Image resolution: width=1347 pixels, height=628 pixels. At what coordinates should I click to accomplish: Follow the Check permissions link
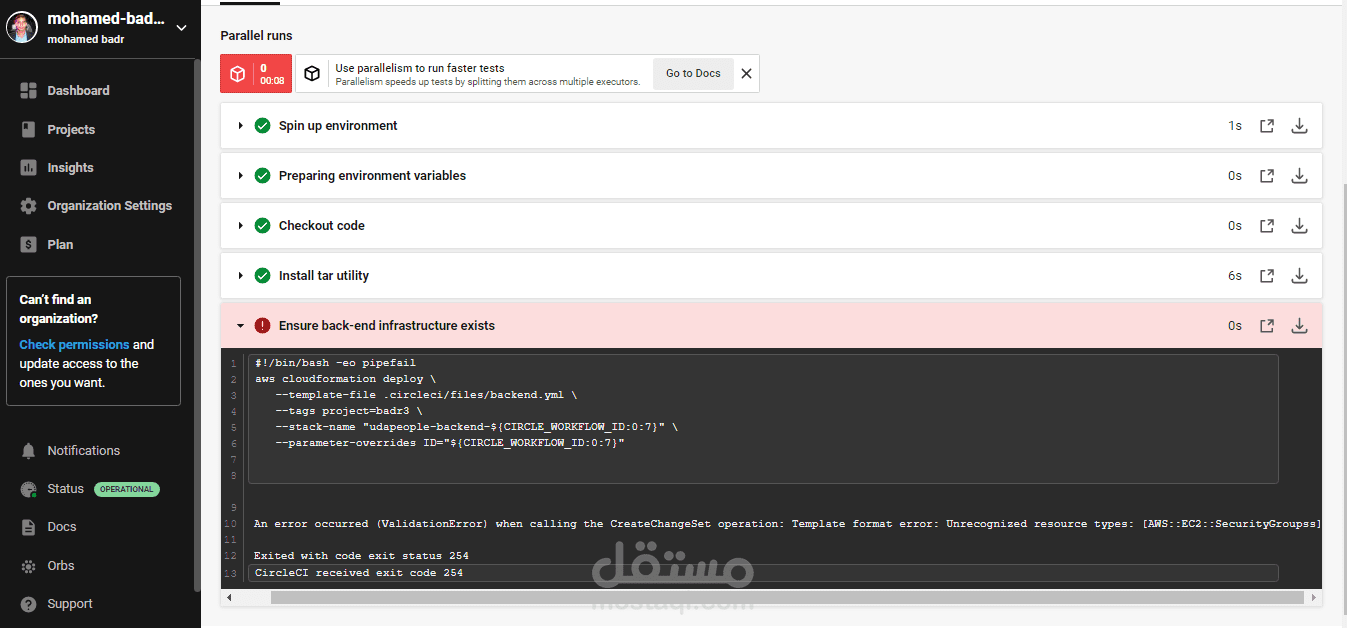point(74,345)
